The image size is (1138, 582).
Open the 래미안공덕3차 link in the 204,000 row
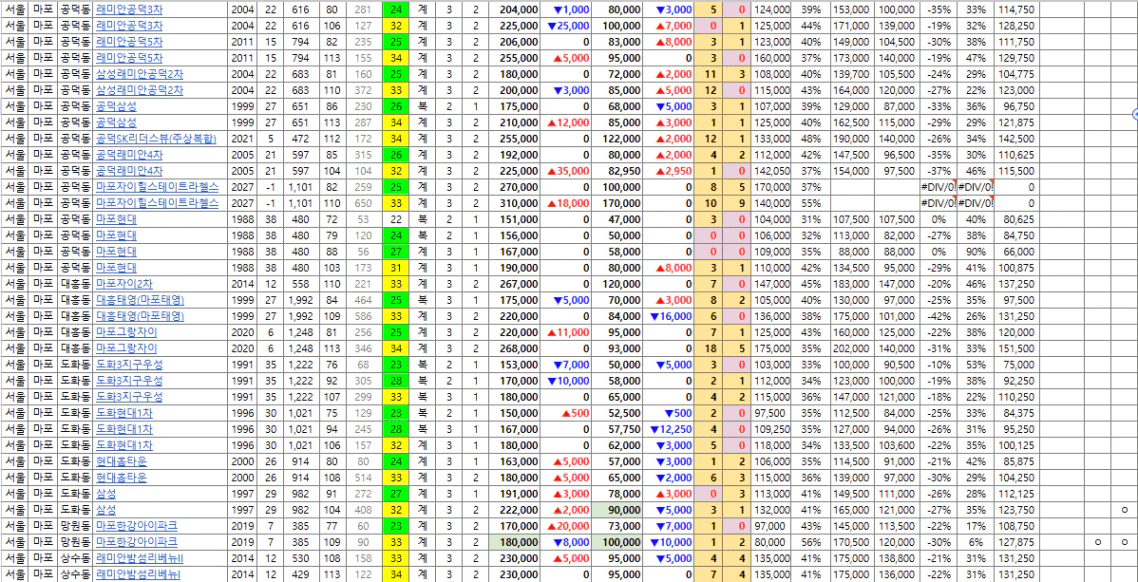tap(128, 9)
